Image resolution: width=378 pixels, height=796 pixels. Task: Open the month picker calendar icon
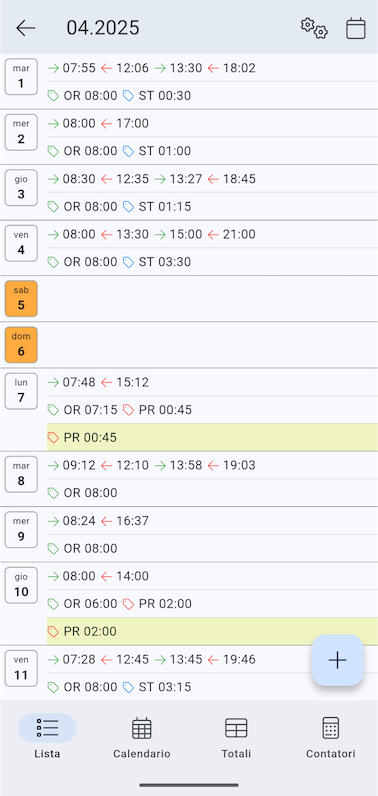pyautogui.click(x=356, y=28)
